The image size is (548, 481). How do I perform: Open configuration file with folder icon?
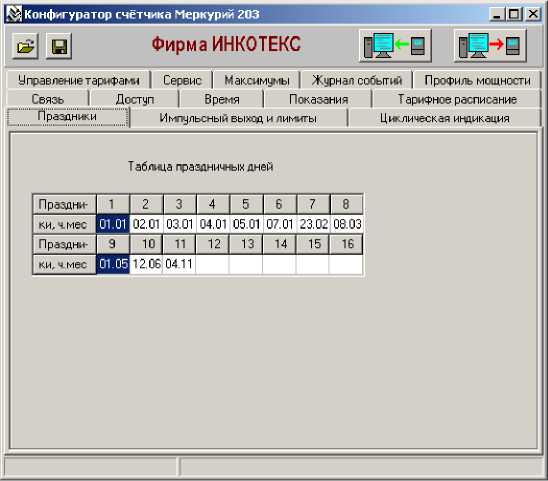(25, 46)
